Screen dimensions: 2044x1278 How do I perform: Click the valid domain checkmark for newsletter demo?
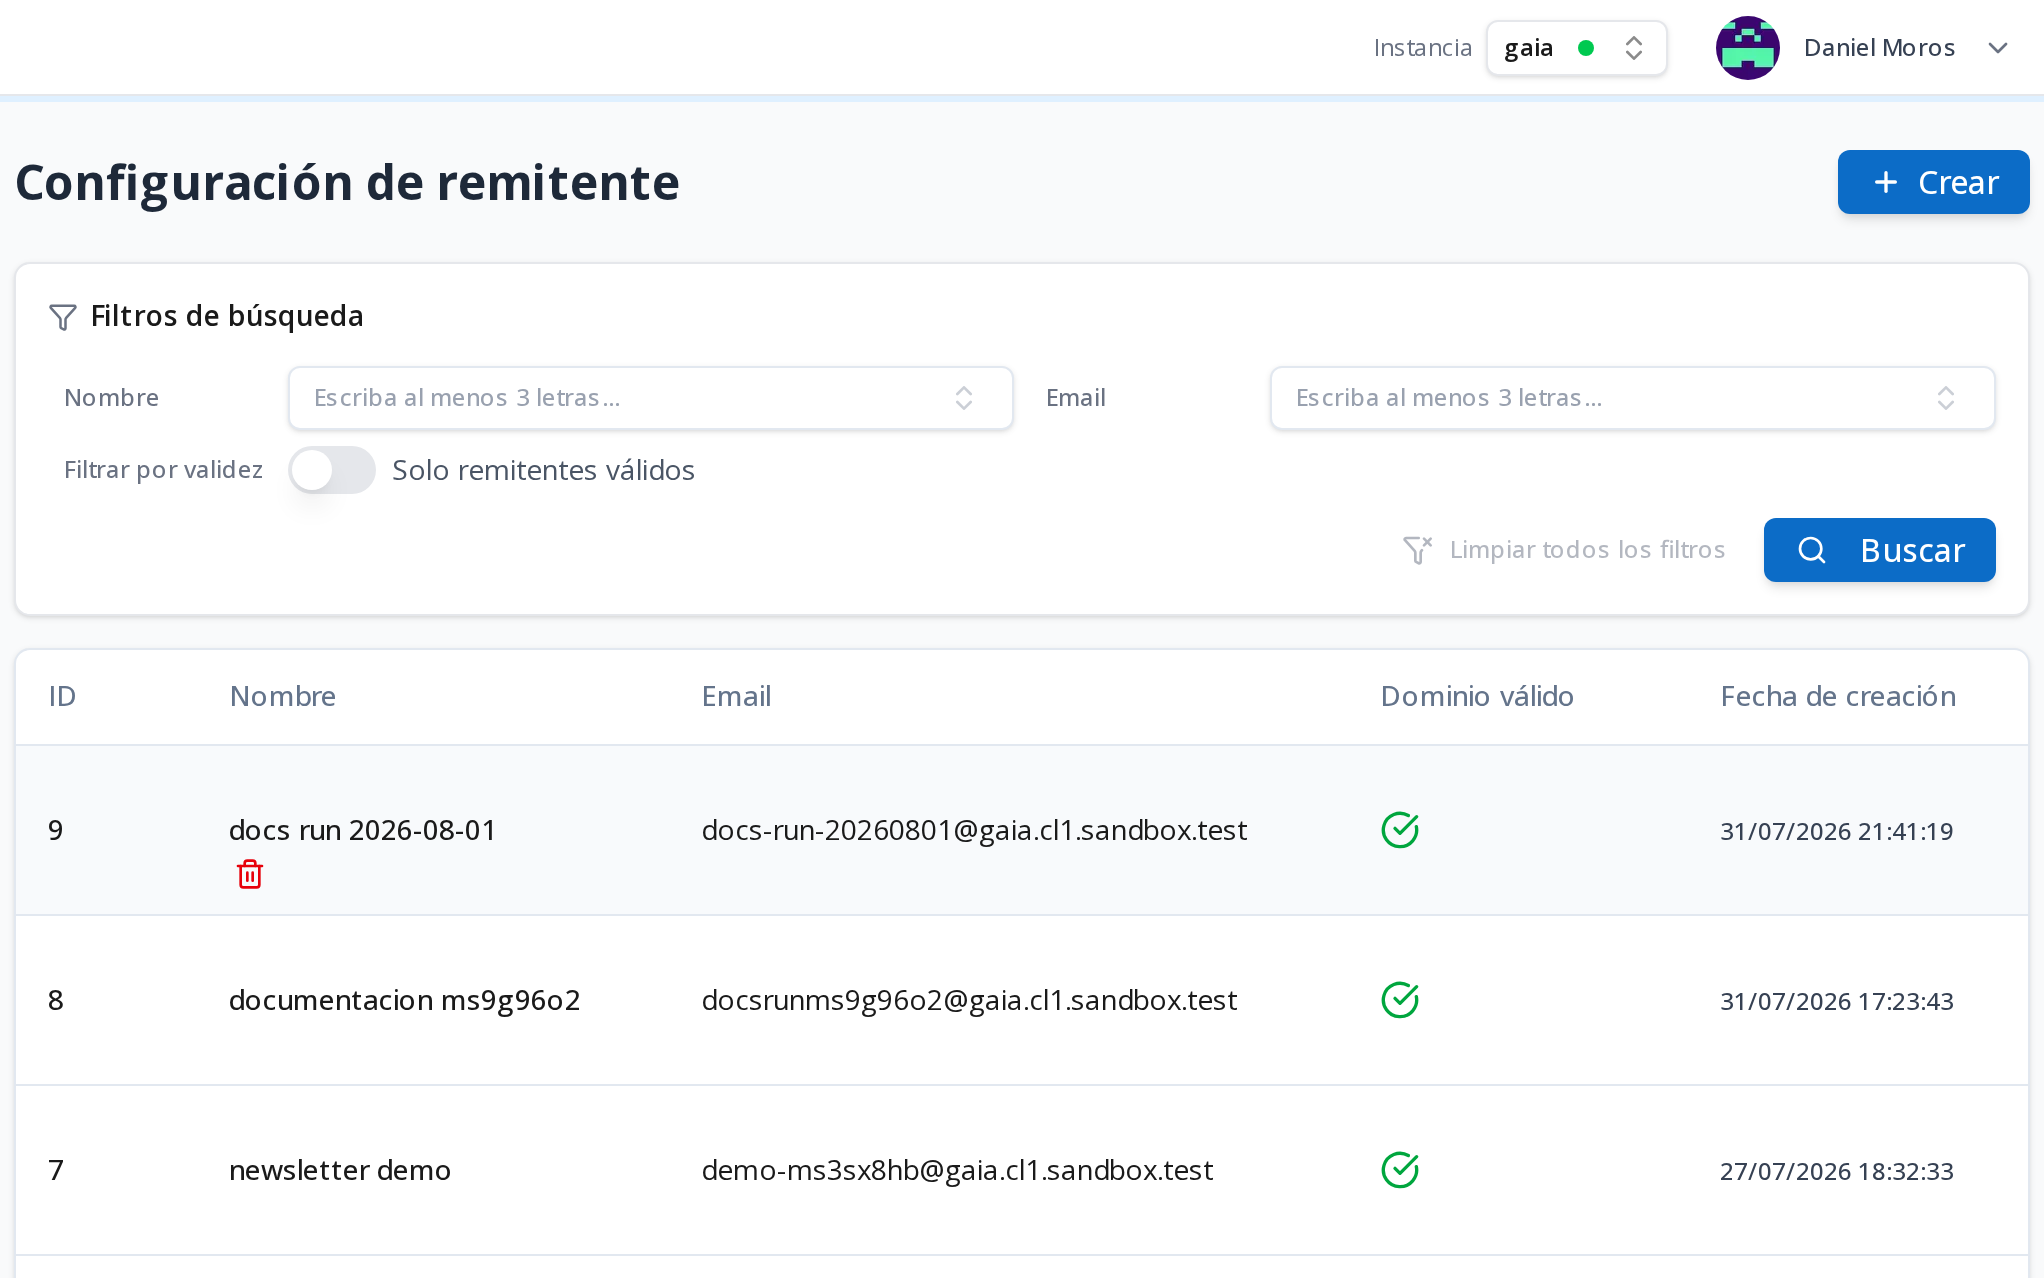[1400, 1170]
